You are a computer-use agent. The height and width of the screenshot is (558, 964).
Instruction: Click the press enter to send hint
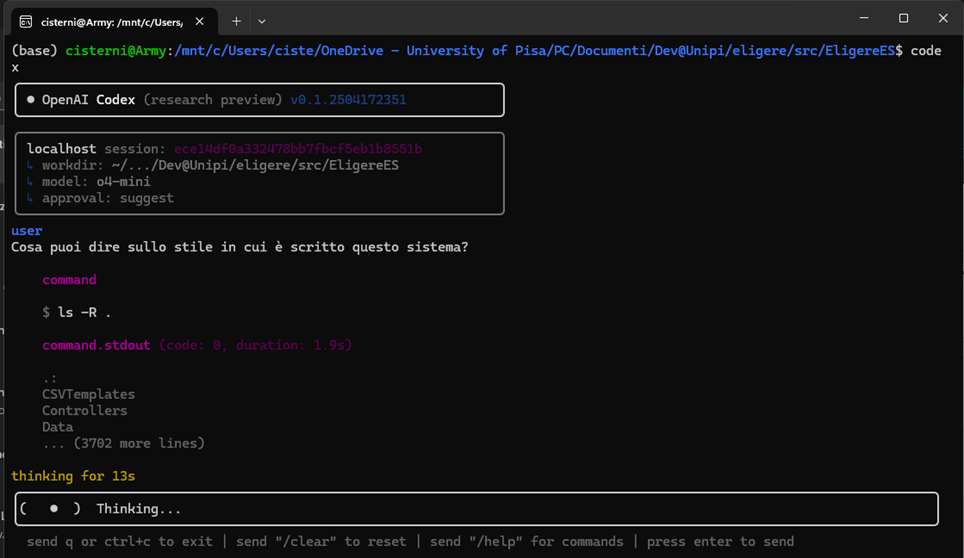coord(720,541)
